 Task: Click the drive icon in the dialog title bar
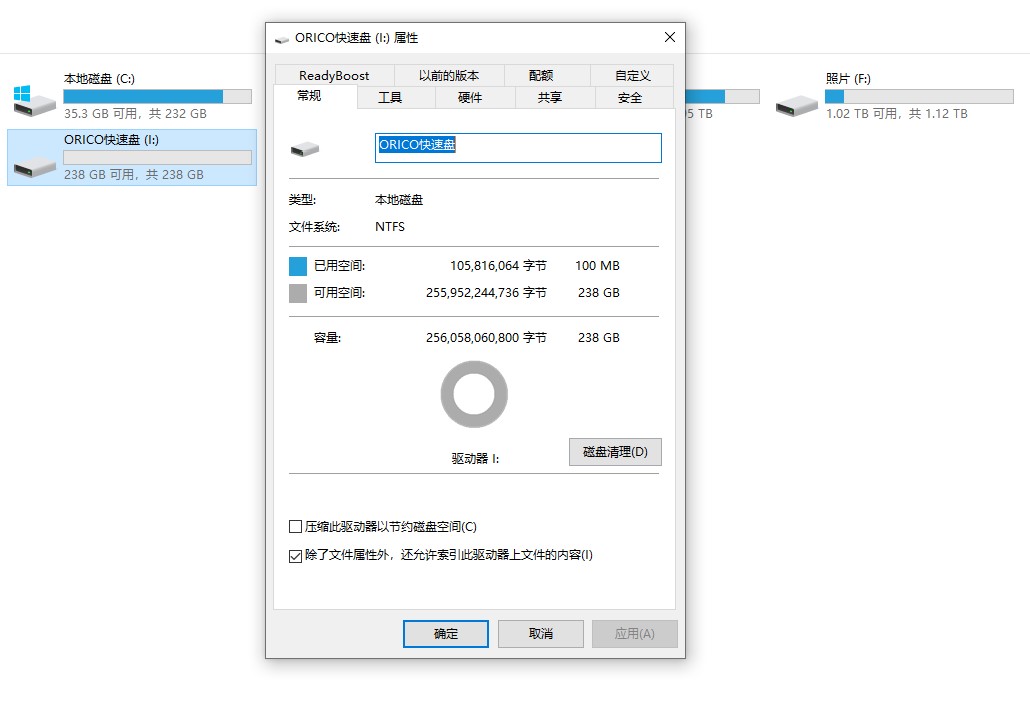tap(281, 37)
